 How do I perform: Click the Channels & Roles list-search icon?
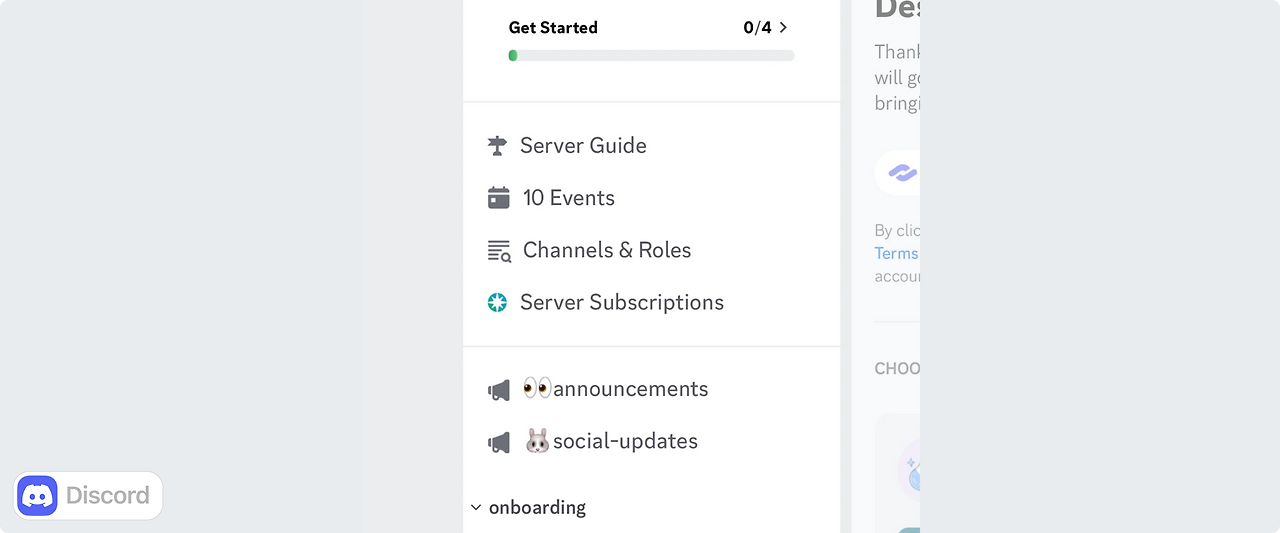pyautogui.click(x=498, y=251)
